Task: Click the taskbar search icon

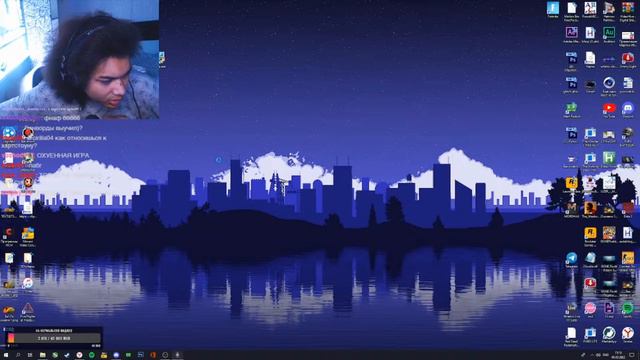Action: pos(18,355)
